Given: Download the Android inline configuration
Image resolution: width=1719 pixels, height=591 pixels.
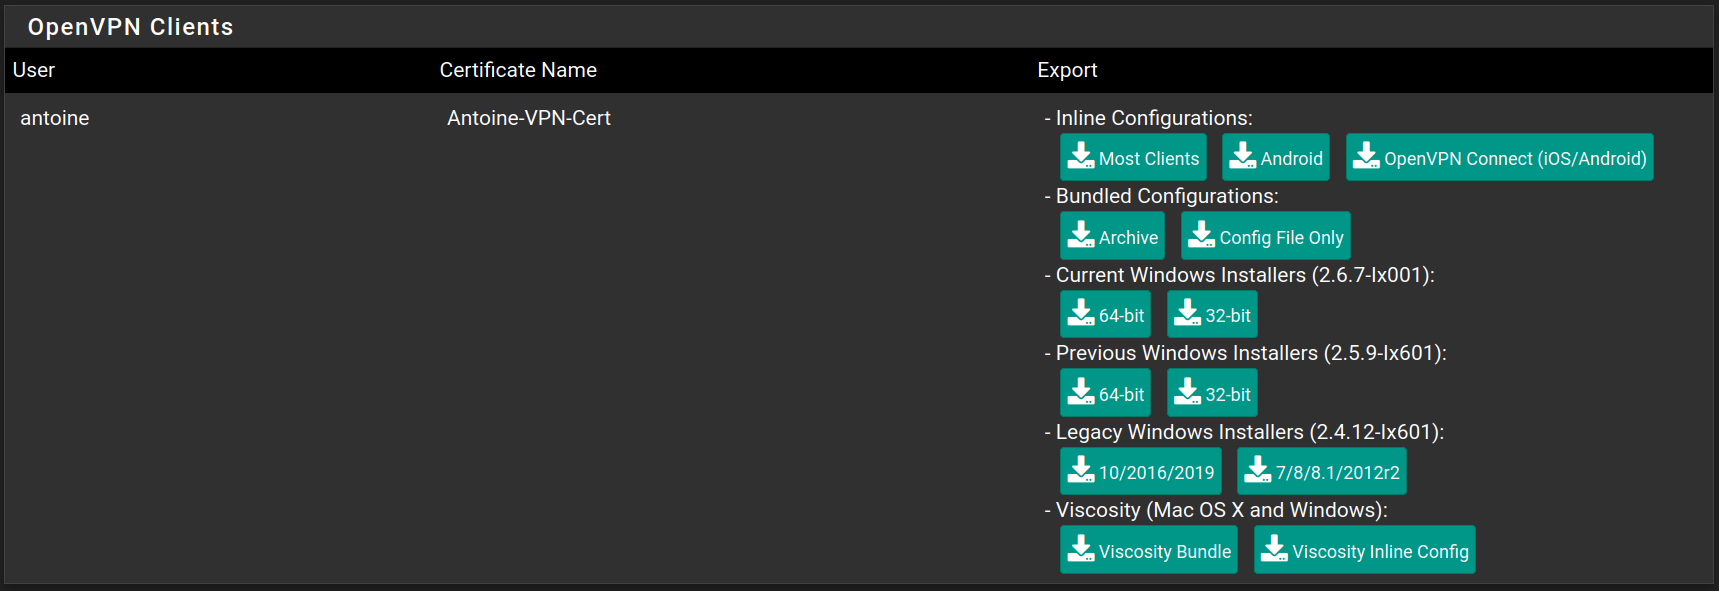Looking at the screenshot, I should (x=1276, y=157).
